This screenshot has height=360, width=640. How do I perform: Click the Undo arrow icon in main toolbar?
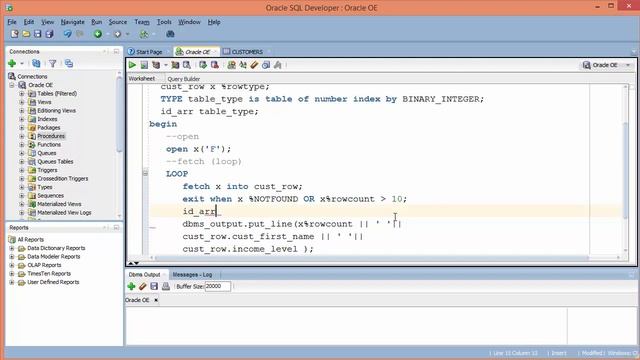tap(68, 34)
